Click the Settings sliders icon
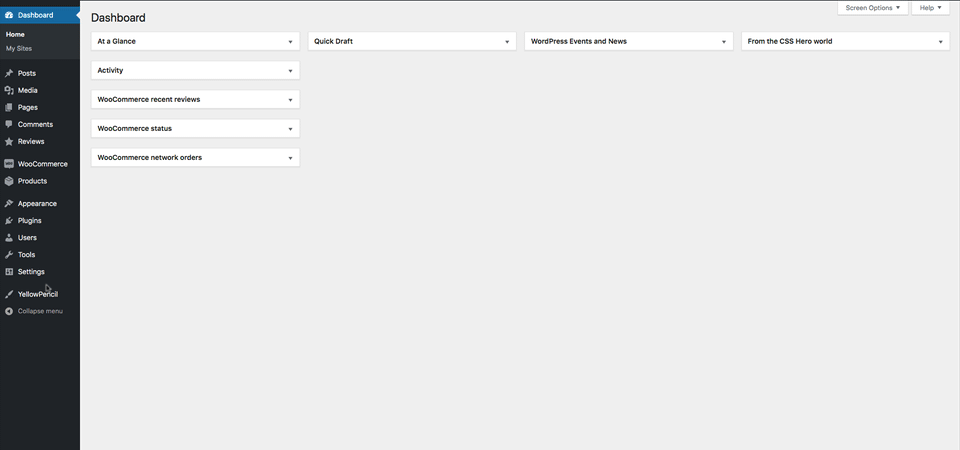The height and width of the screenshot is (450, 960). pos(9,272)
